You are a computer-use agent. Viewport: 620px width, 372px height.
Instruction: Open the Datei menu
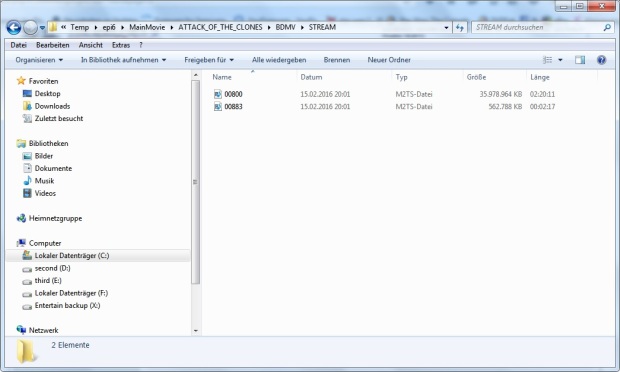19,45
